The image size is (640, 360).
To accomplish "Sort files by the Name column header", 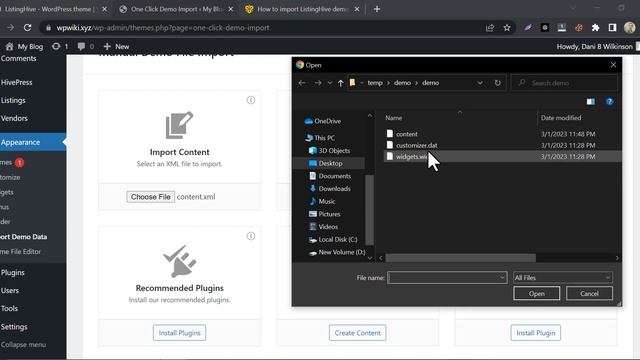I will (394, 118).
